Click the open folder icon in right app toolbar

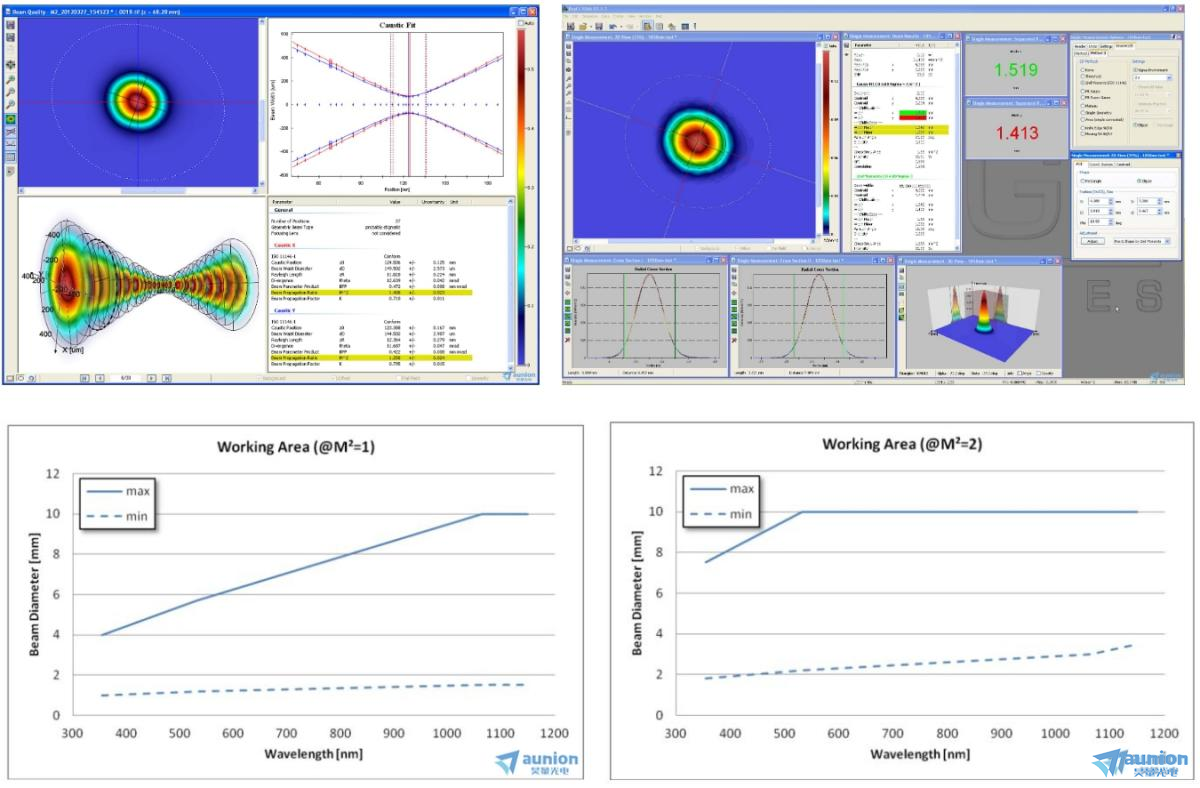[582, 27]
